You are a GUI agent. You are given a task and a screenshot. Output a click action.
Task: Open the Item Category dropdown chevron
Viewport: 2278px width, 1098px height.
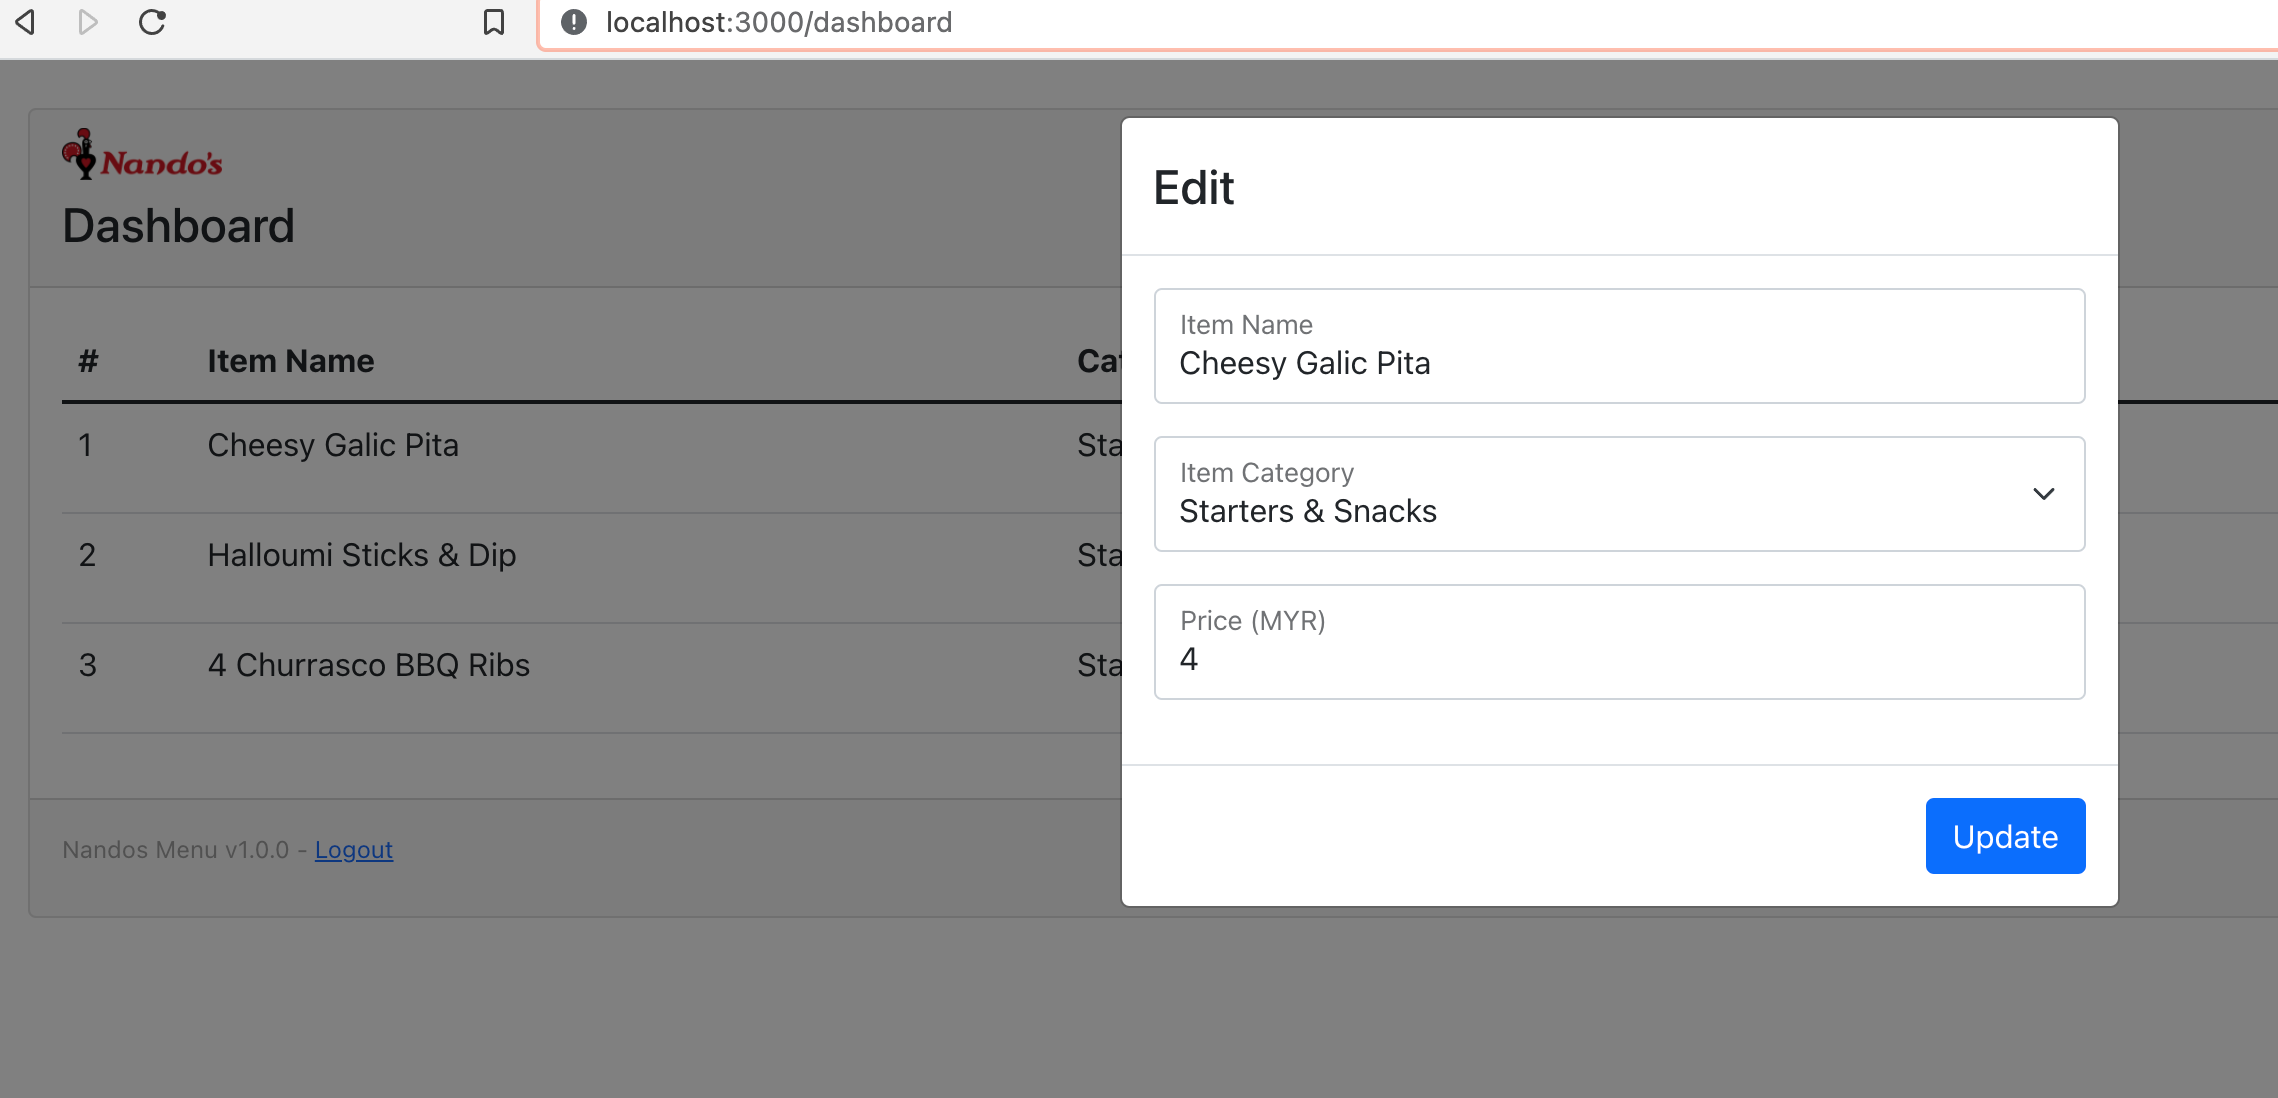2044,494
